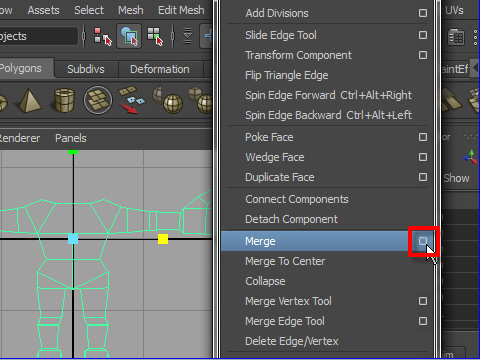
Task: Choose Merge To Center
Action: pos(285,261)
